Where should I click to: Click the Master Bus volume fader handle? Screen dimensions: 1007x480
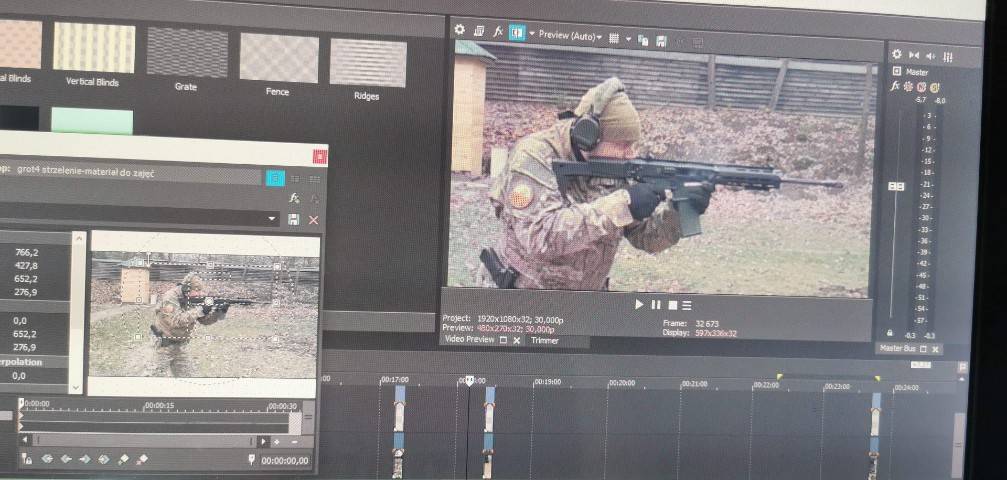pos(896,187)
